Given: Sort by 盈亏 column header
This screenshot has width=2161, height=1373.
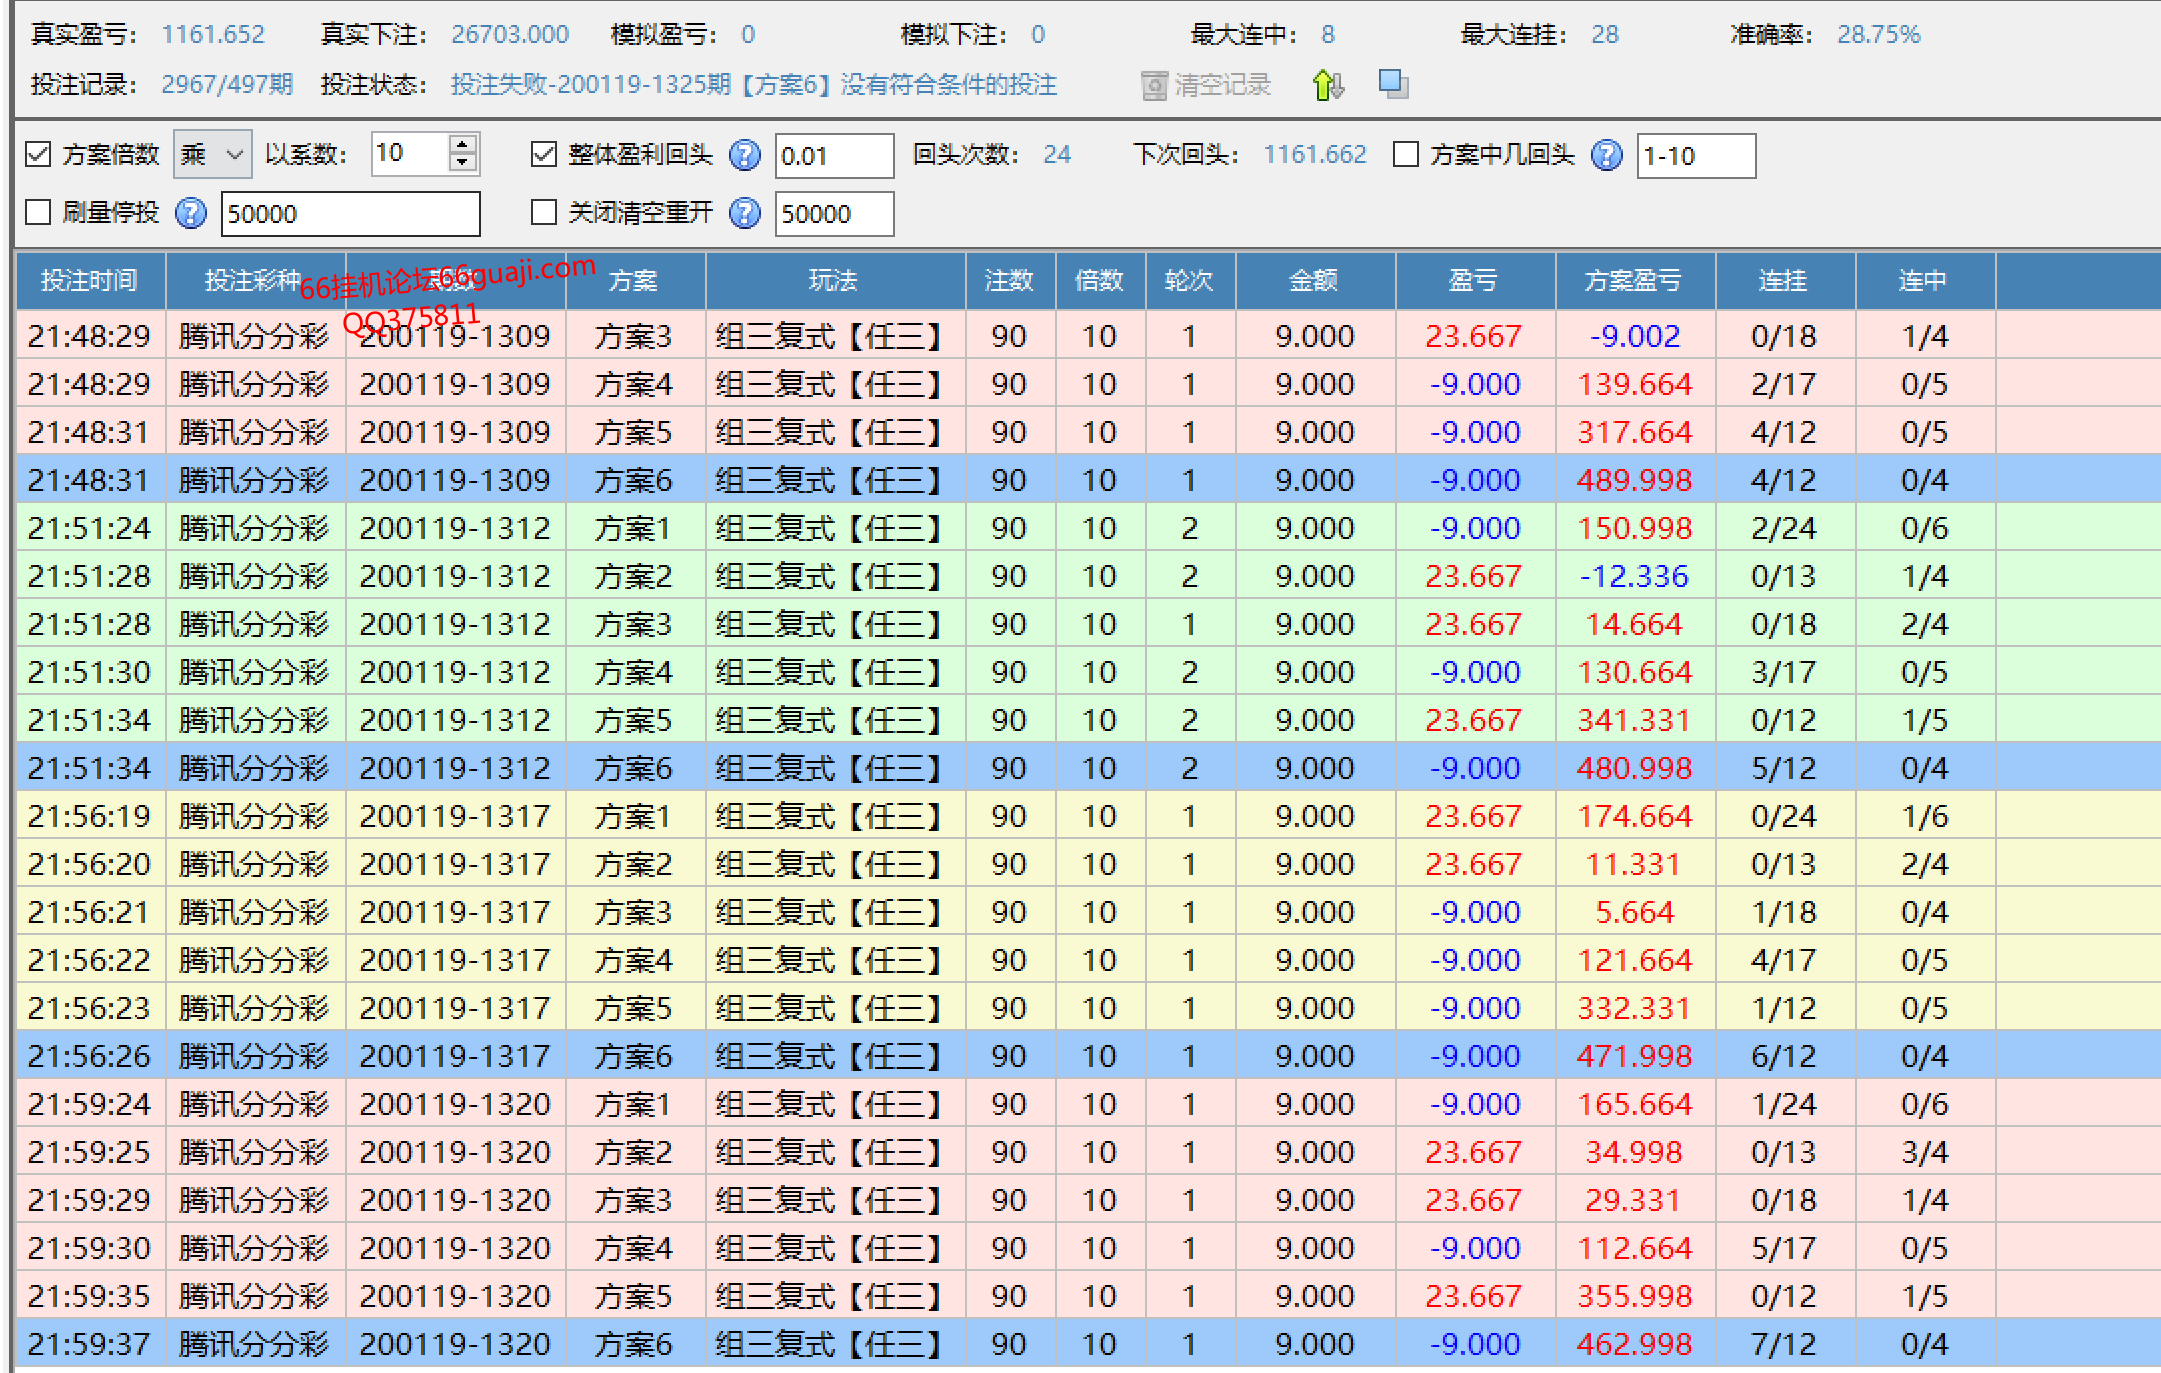Looking at the screenshot, I should [x=1474, y=281].
